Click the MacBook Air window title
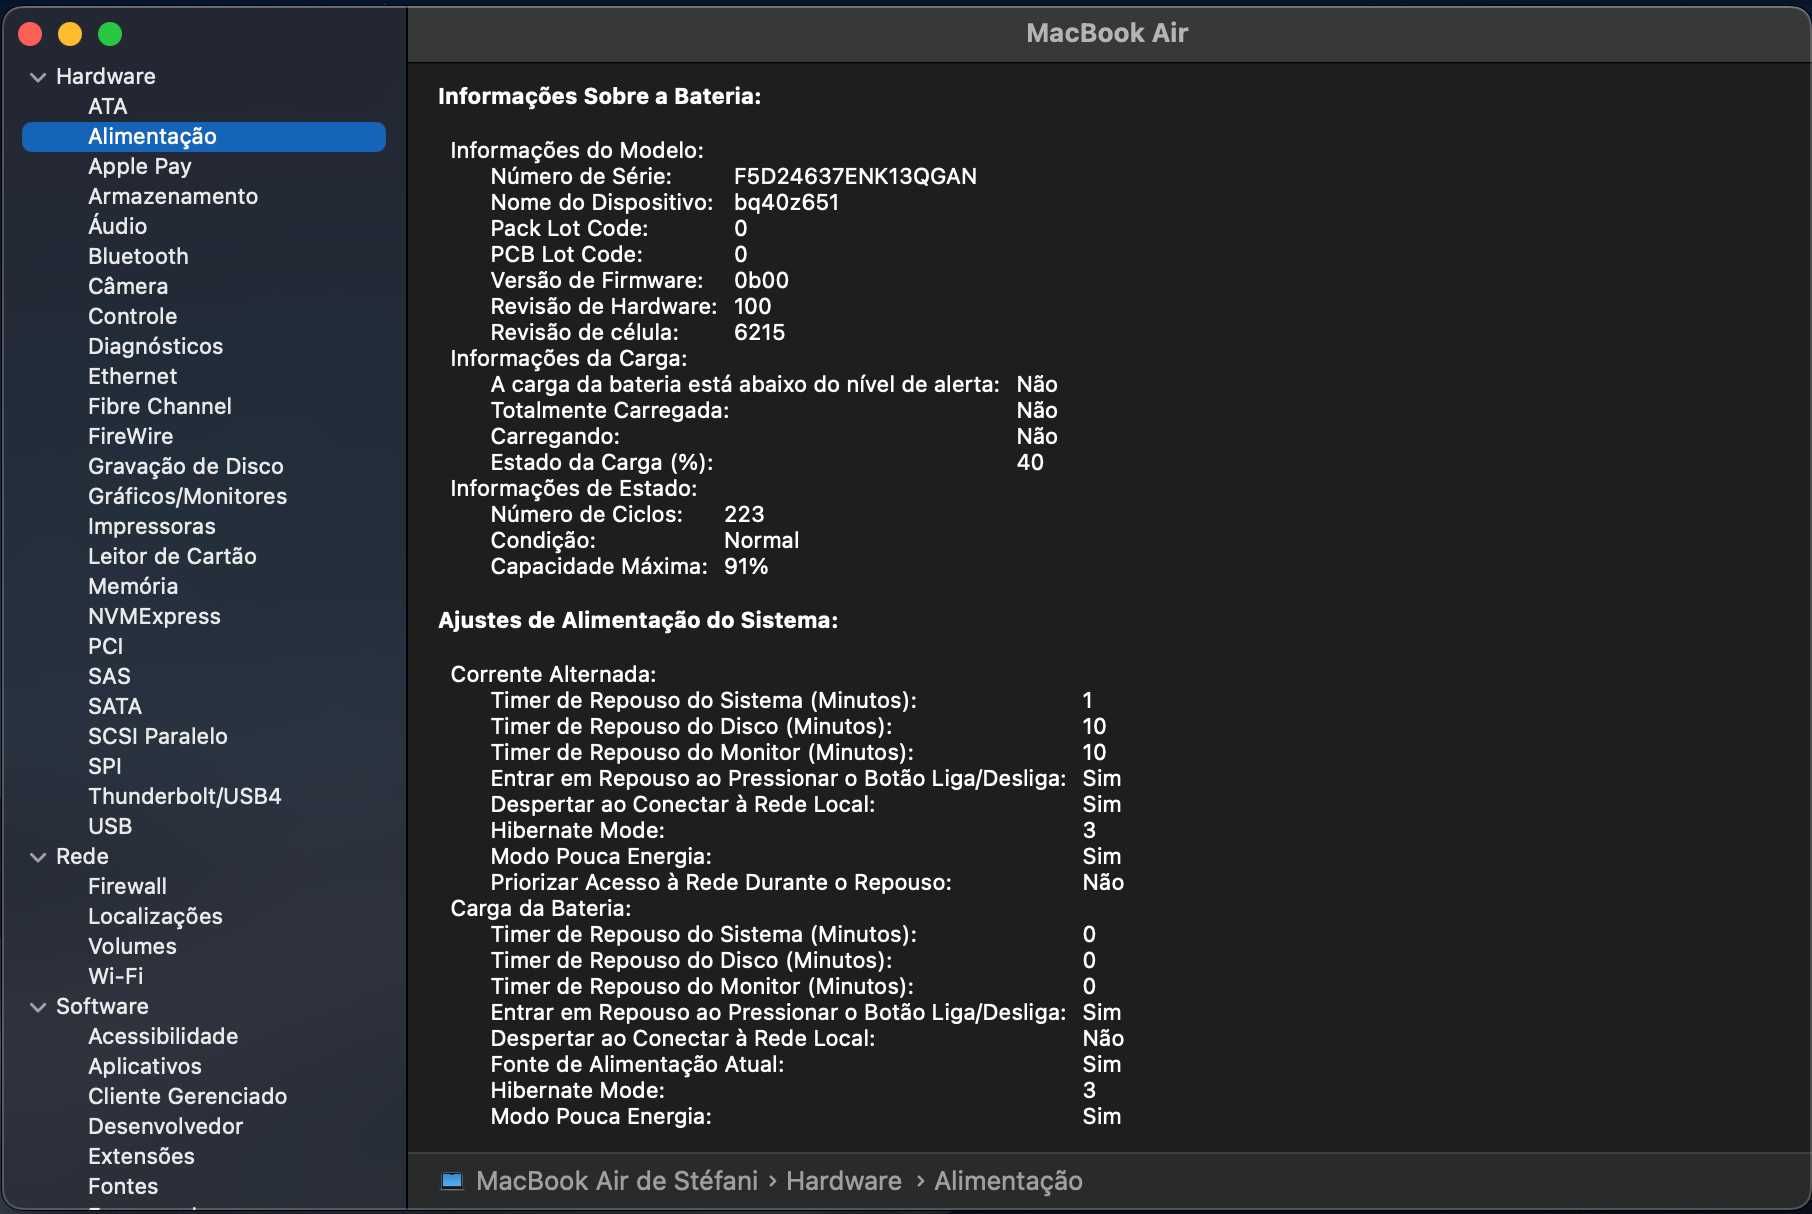1812x1214 pixels. (1107, 33)
